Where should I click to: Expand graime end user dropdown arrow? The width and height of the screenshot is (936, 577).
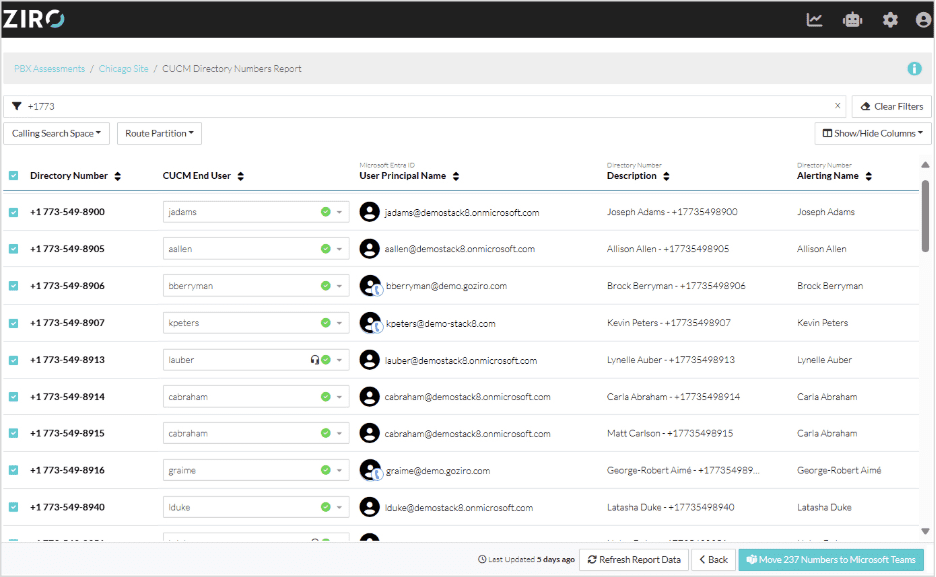click(x=339, y=470)
